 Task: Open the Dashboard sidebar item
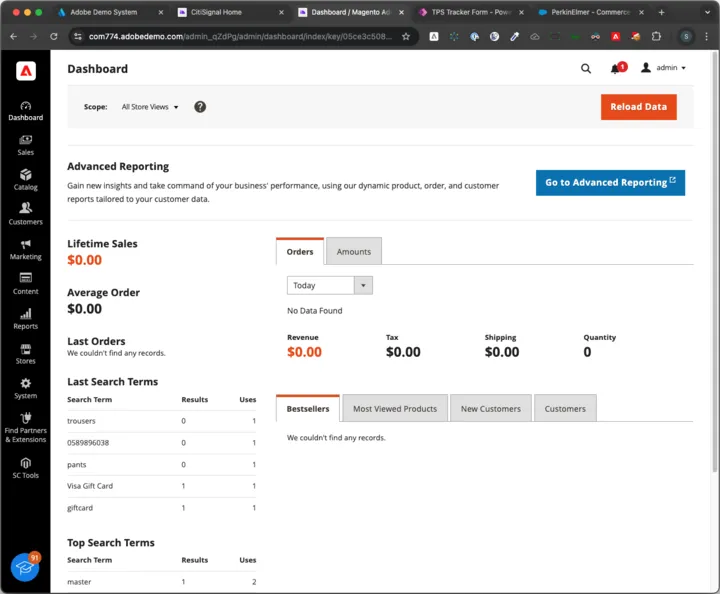[26, 111]
